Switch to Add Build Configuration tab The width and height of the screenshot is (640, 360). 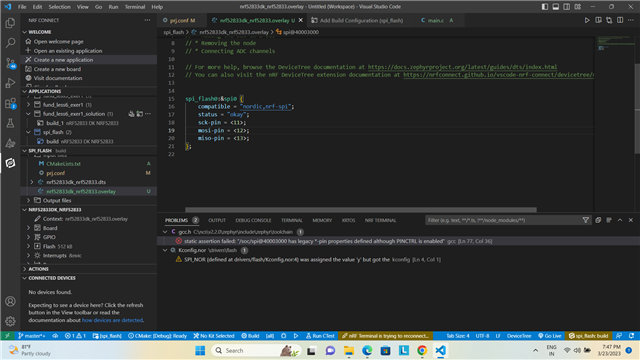(x=361, y=20)
